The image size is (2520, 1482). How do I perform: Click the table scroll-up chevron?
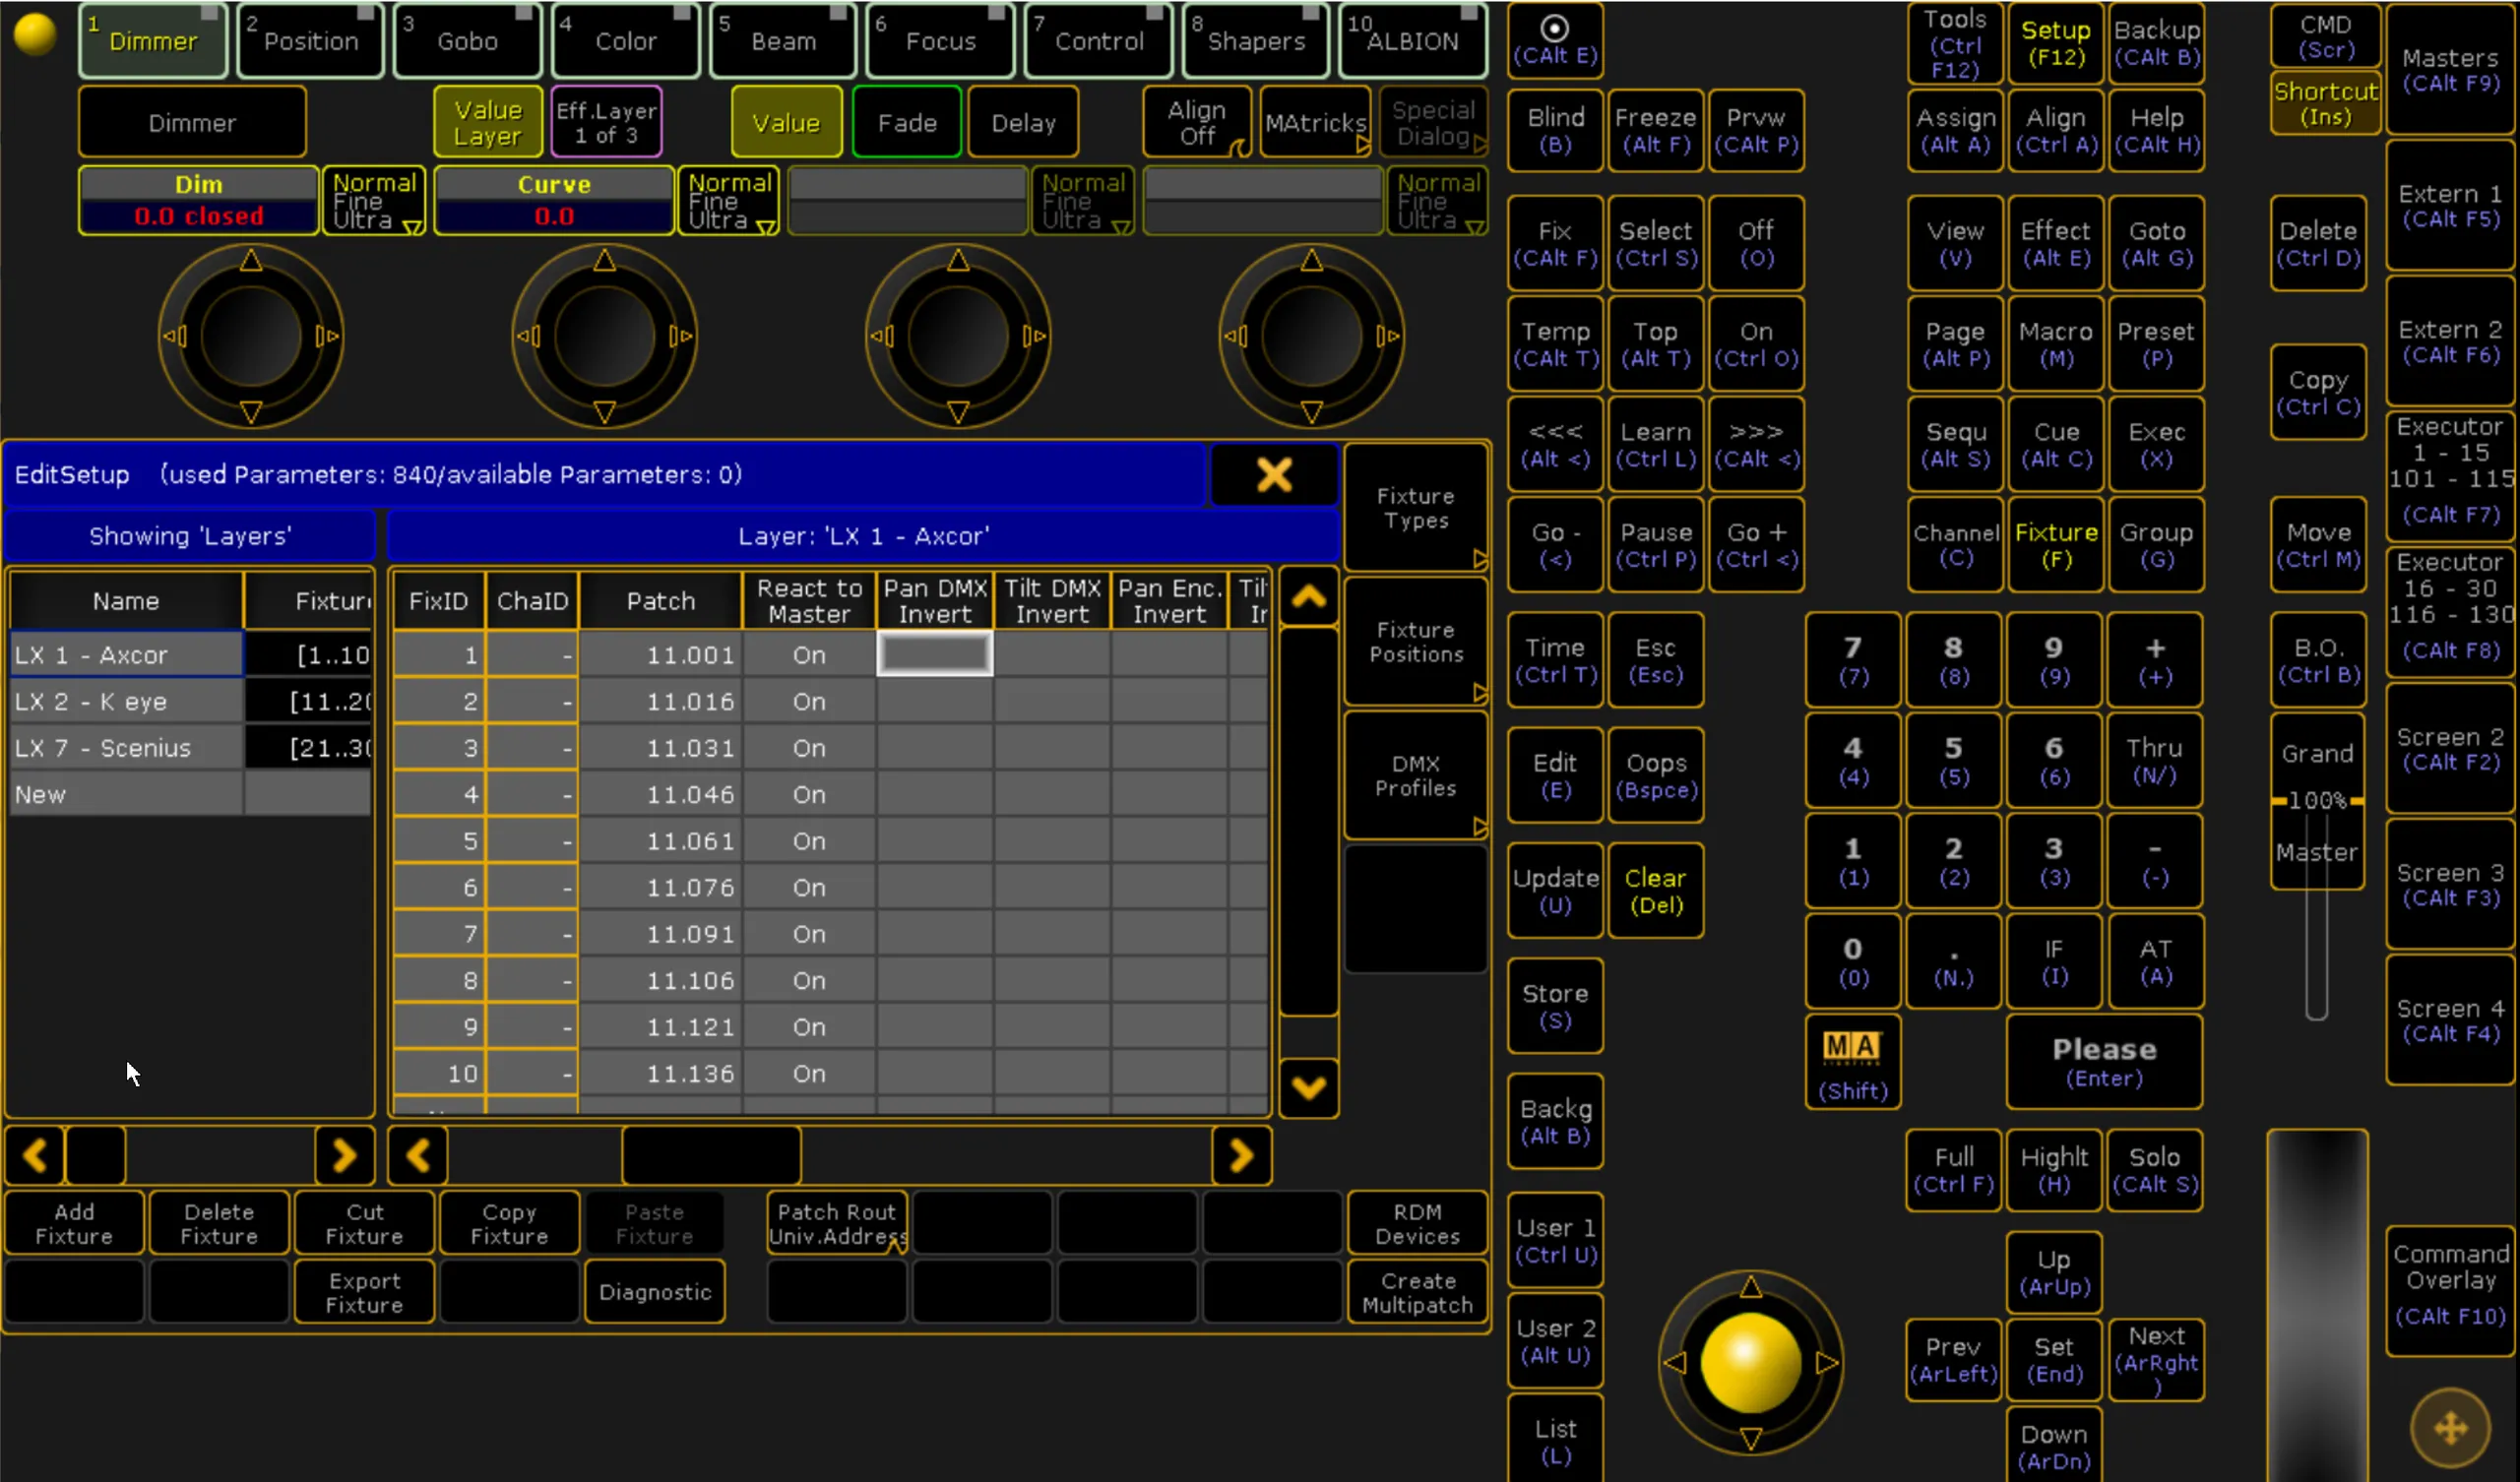pyautogui.click(x=1309, y=598)
